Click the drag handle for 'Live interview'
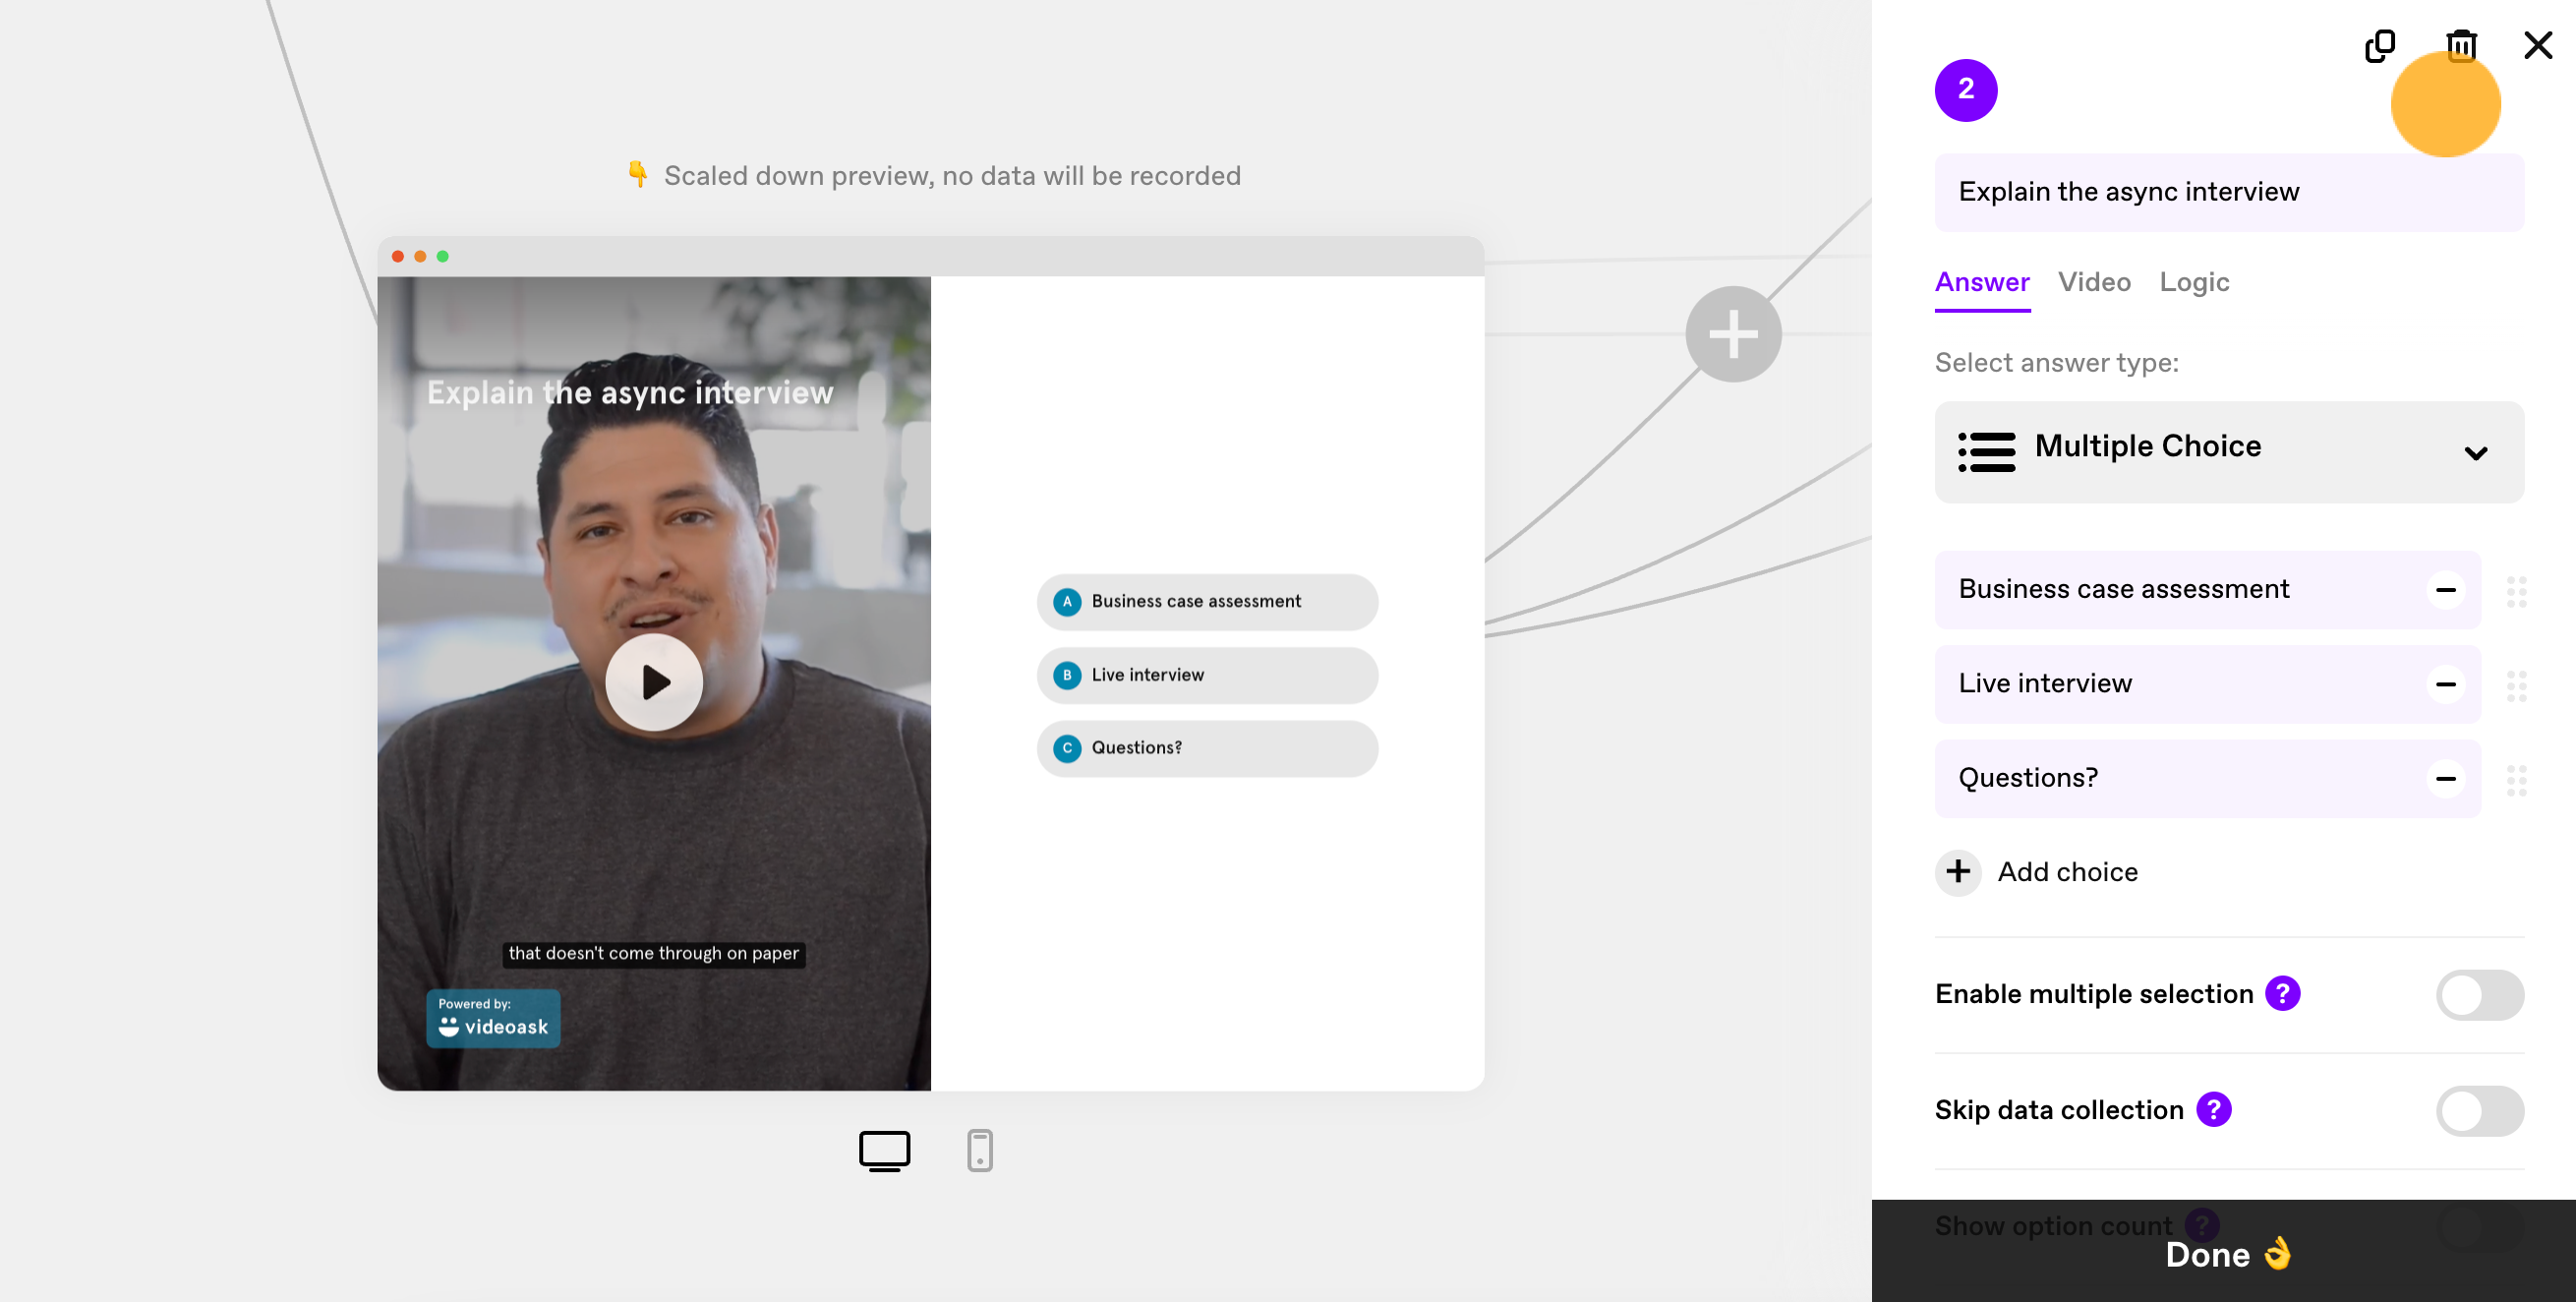The height and width of the screenshot is (1302, 2576). pos(2515,686)
